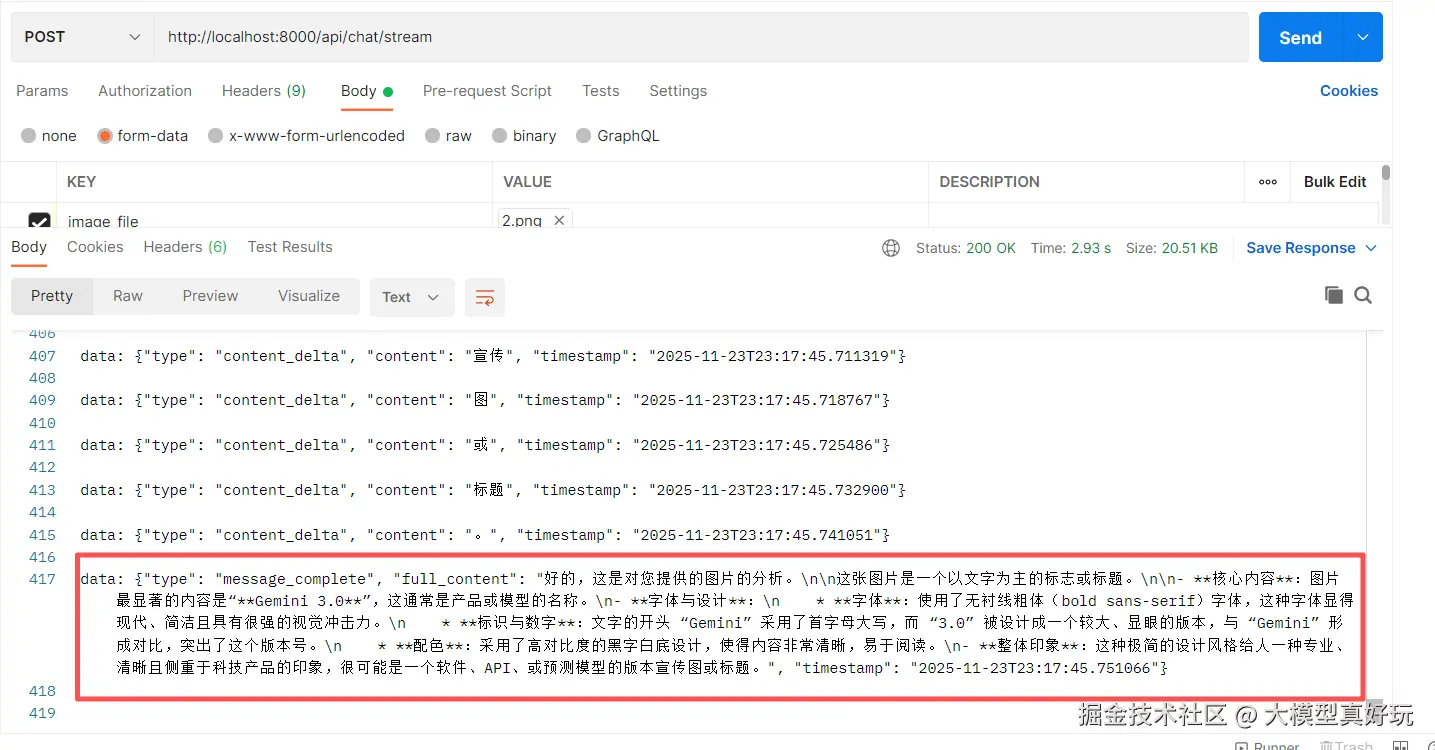Viewport: 1435px width, 750px height.
Task: Open the response Cookies tab
Action: point(95,246)
